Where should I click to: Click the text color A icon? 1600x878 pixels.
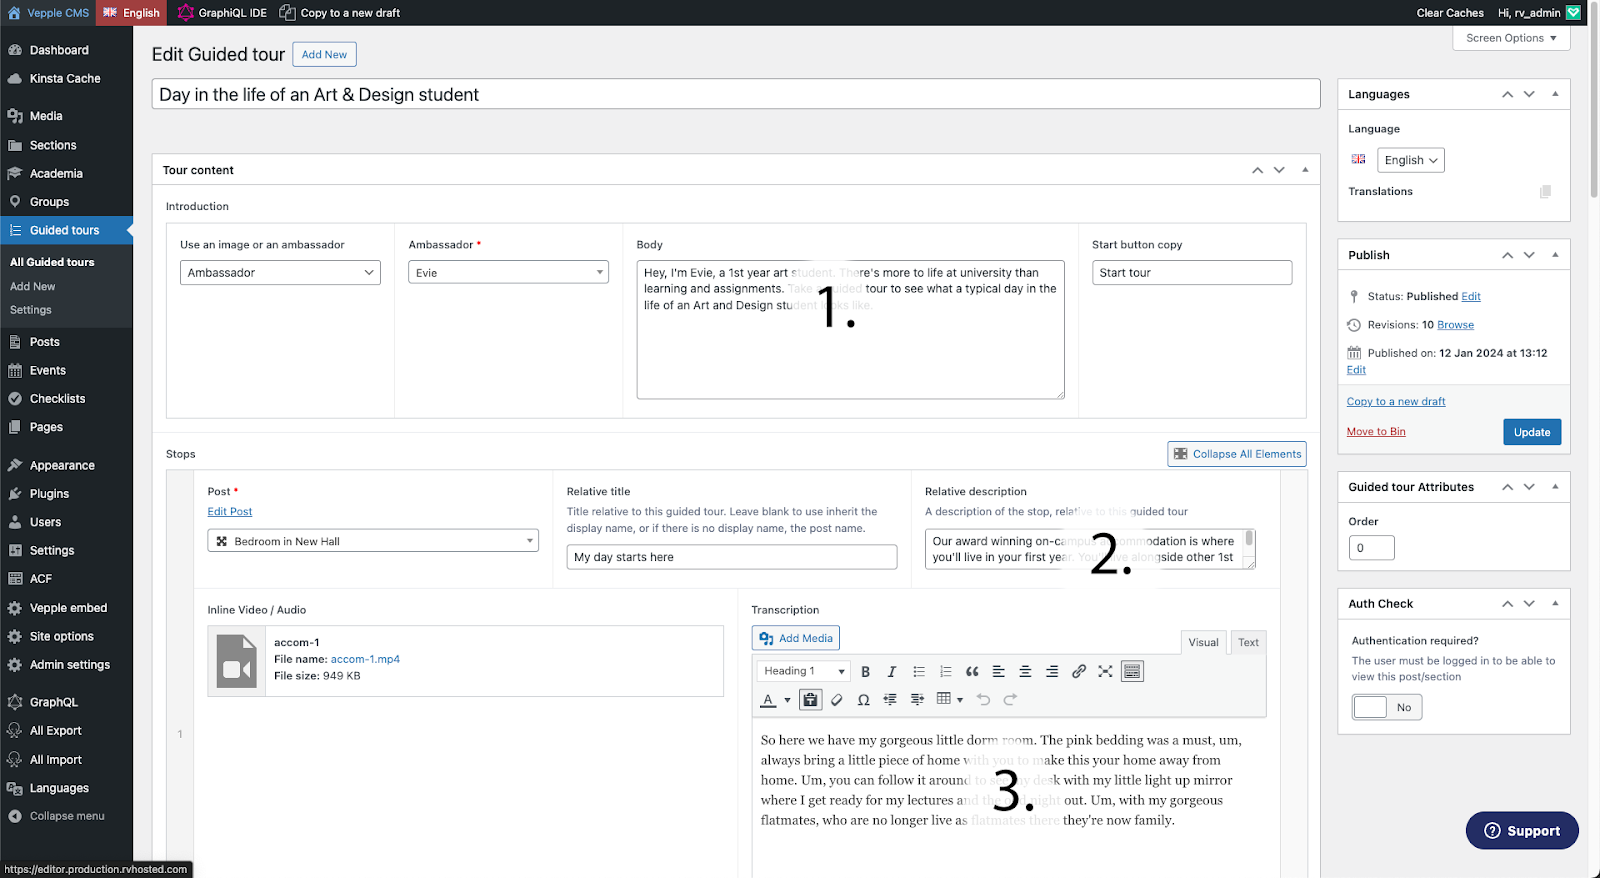click(768, 700)
